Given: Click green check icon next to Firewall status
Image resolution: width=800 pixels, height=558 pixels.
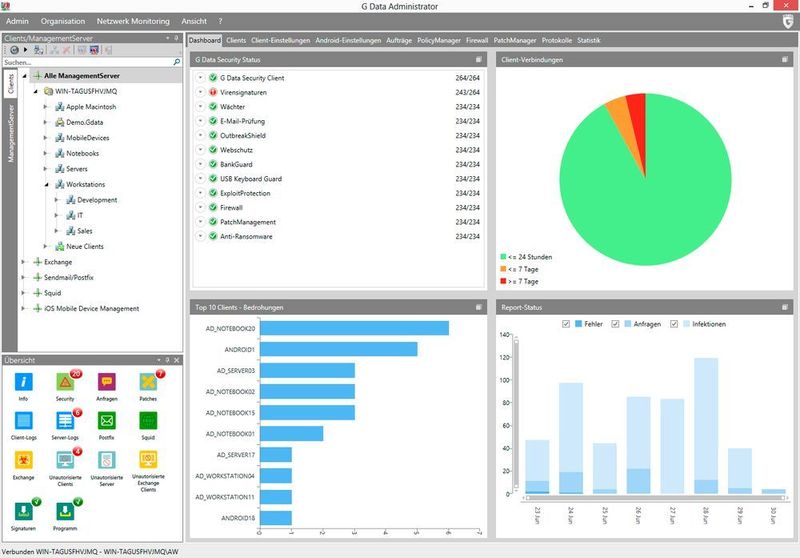Looking at the screenshot, I should pos(213,208).
